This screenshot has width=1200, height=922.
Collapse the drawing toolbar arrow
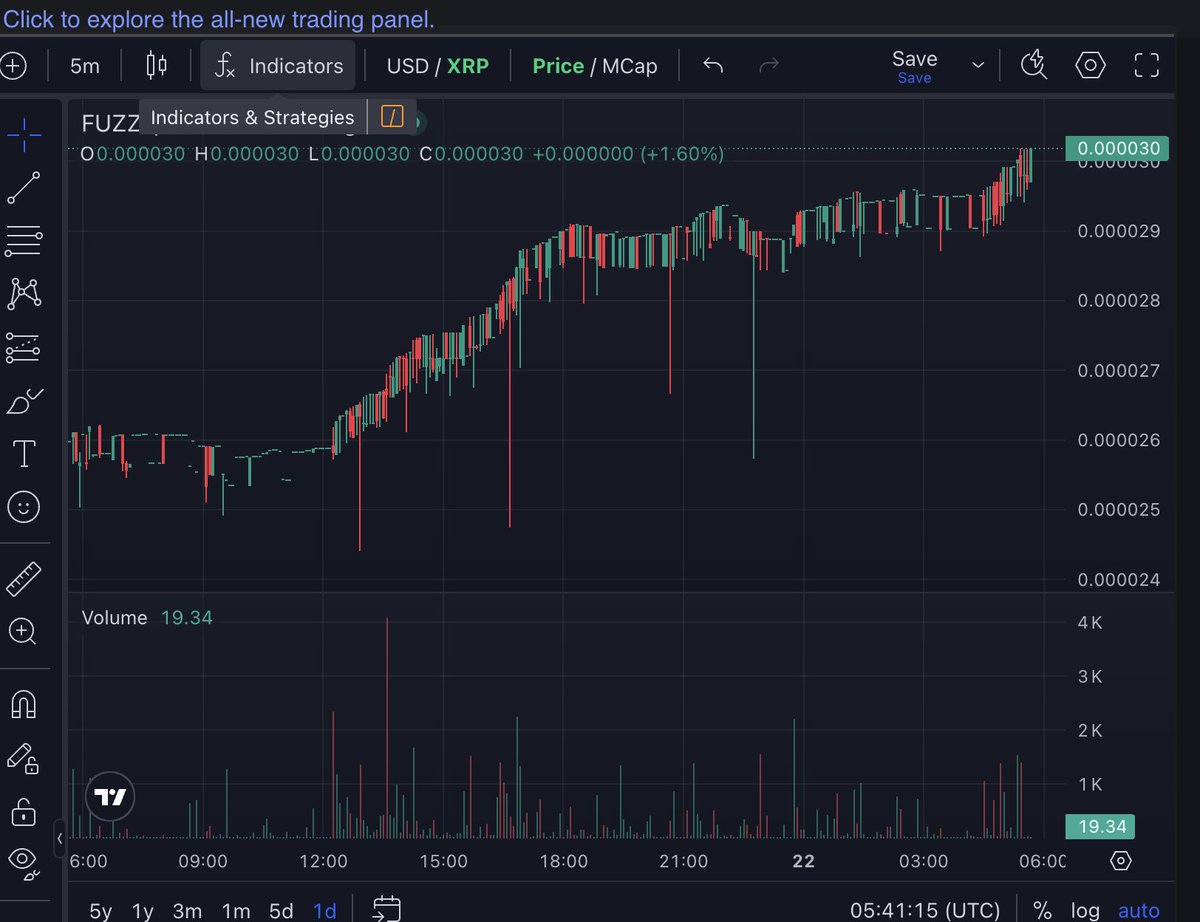59,838
